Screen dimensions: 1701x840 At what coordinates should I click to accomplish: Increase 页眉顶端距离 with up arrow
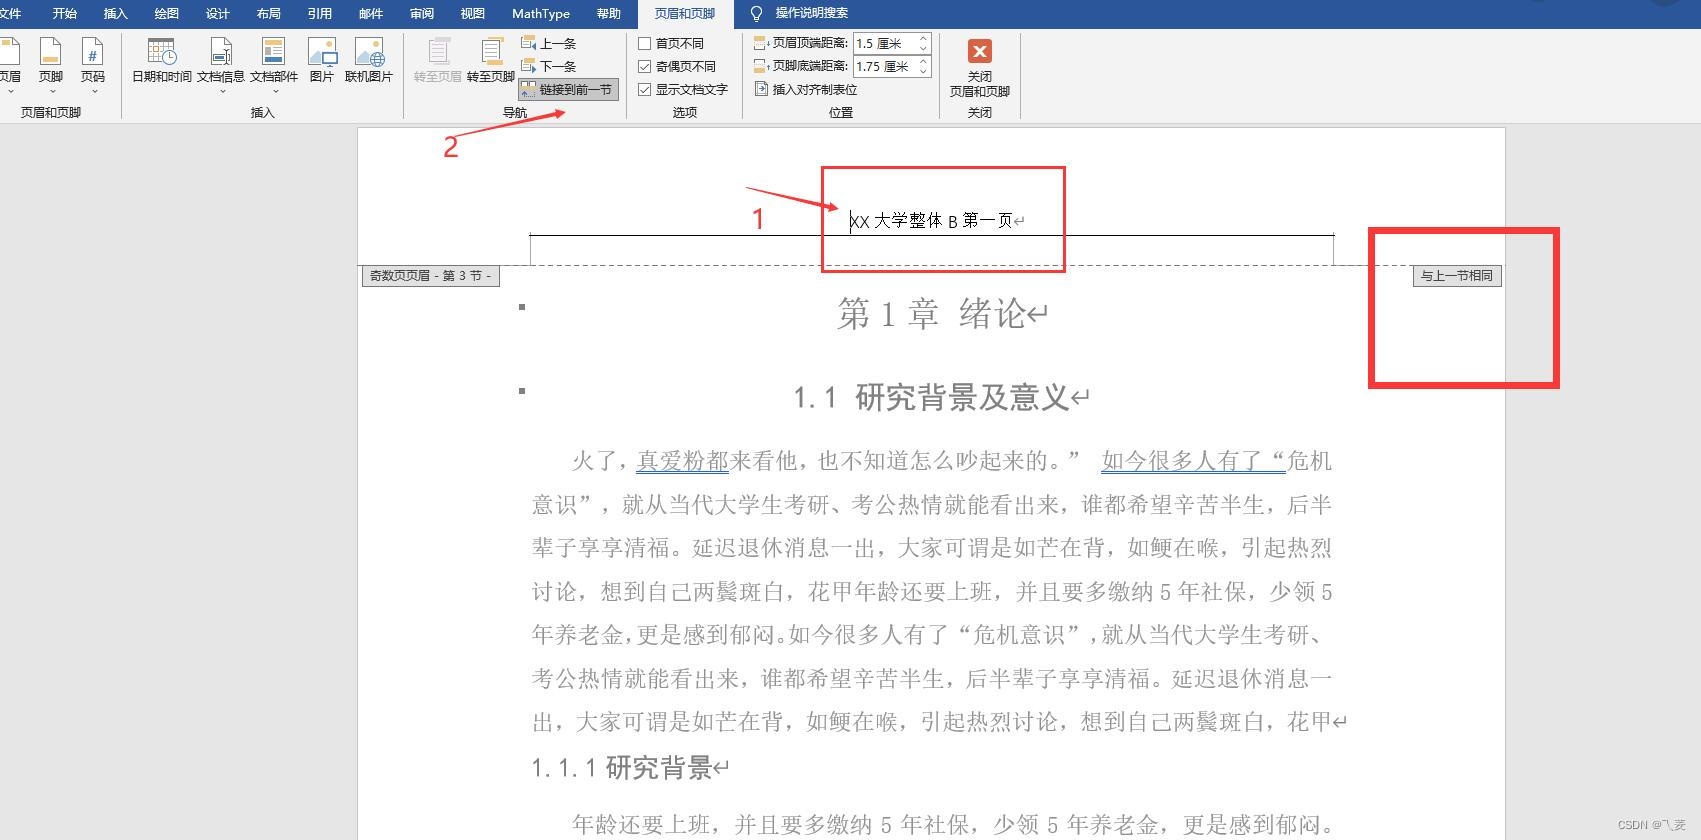pos(923,39)
